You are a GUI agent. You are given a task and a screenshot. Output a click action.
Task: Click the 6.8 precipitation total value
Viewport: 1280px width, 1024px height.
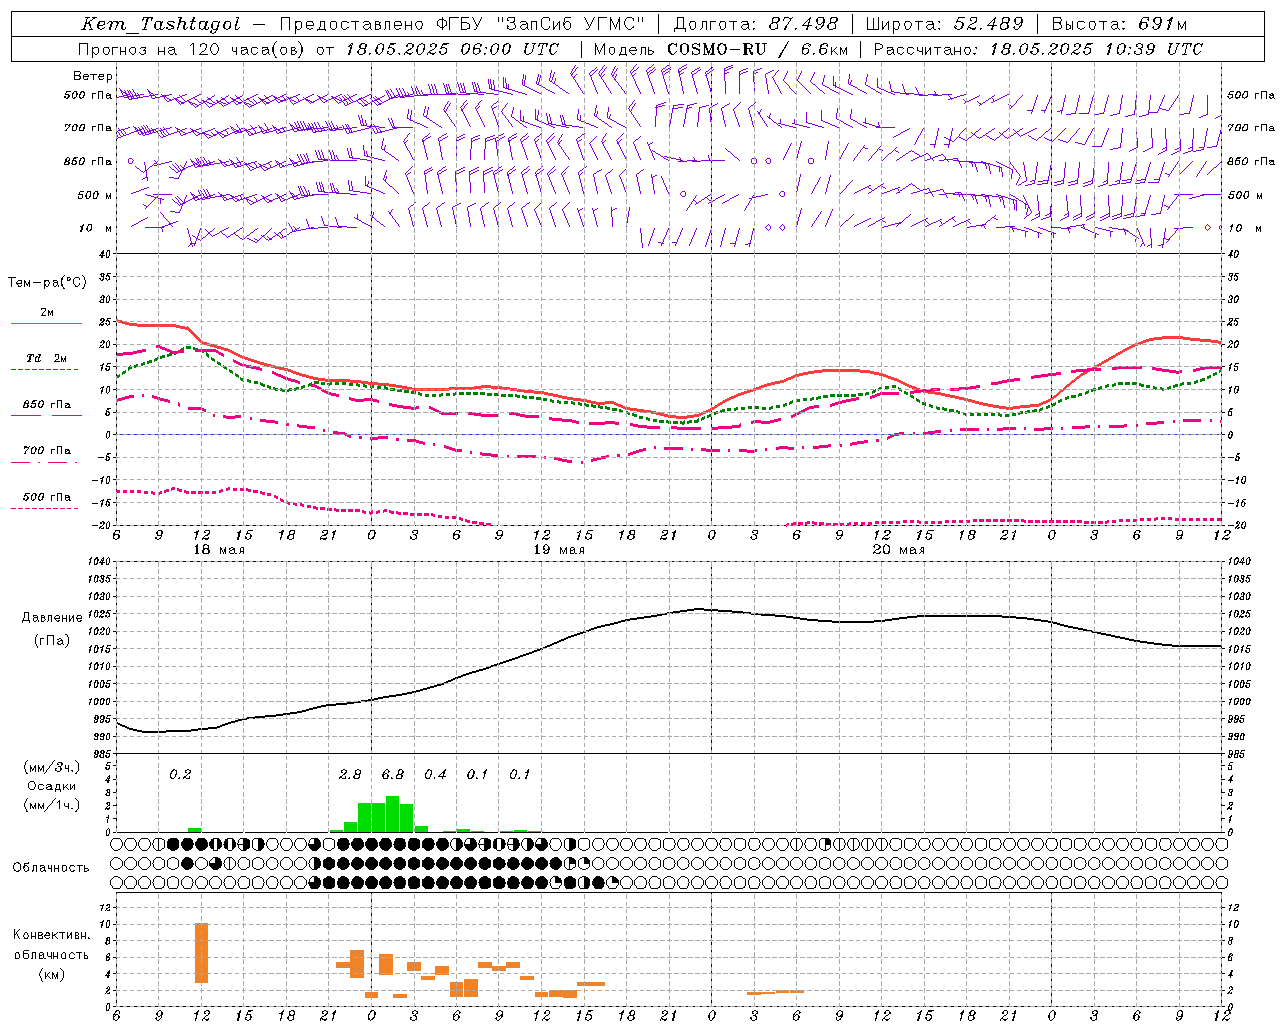393,774
